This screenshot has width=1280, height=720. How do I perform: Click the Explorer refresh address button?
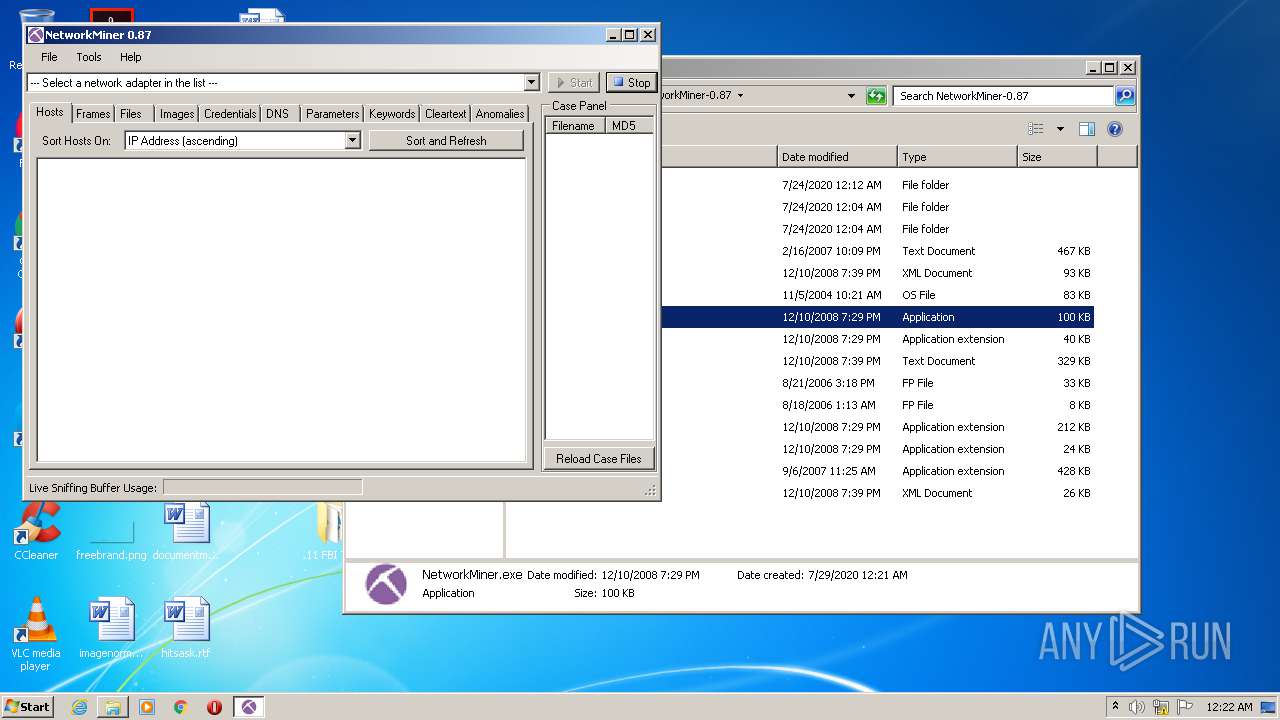tap(876, 96)
